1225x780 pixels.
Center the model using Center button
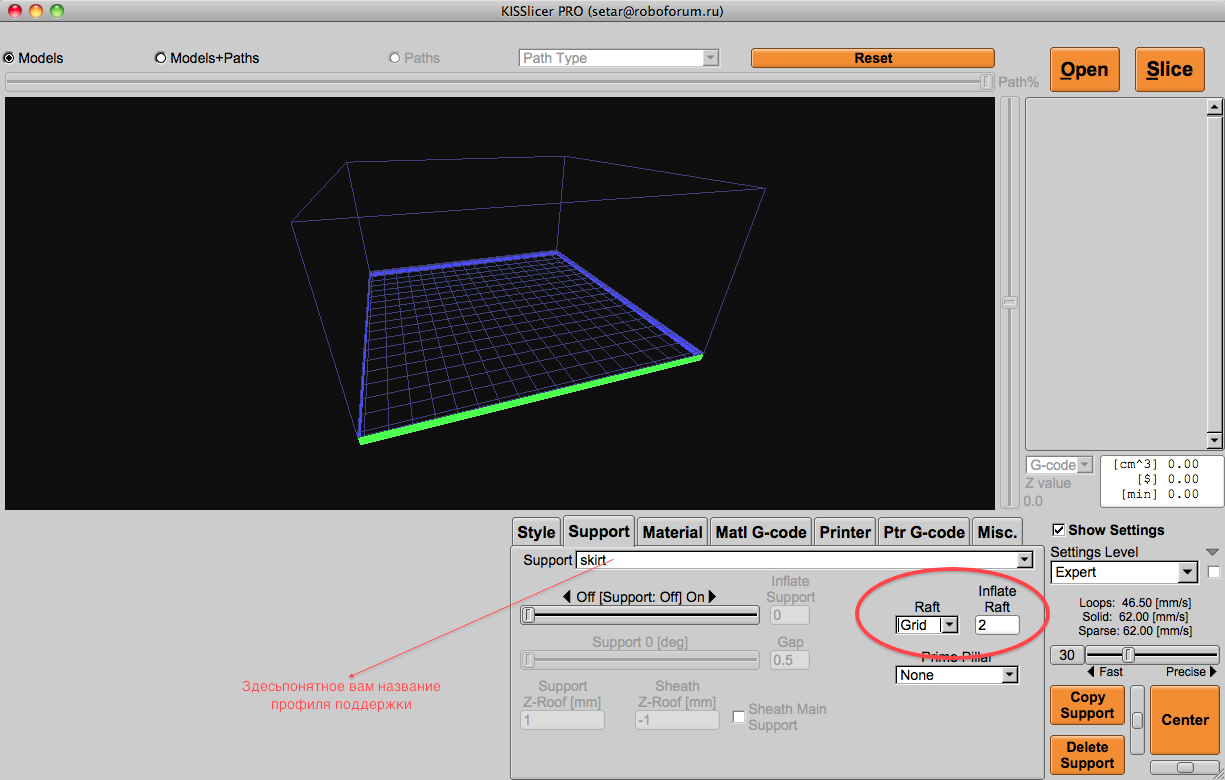pos(1184,720)
